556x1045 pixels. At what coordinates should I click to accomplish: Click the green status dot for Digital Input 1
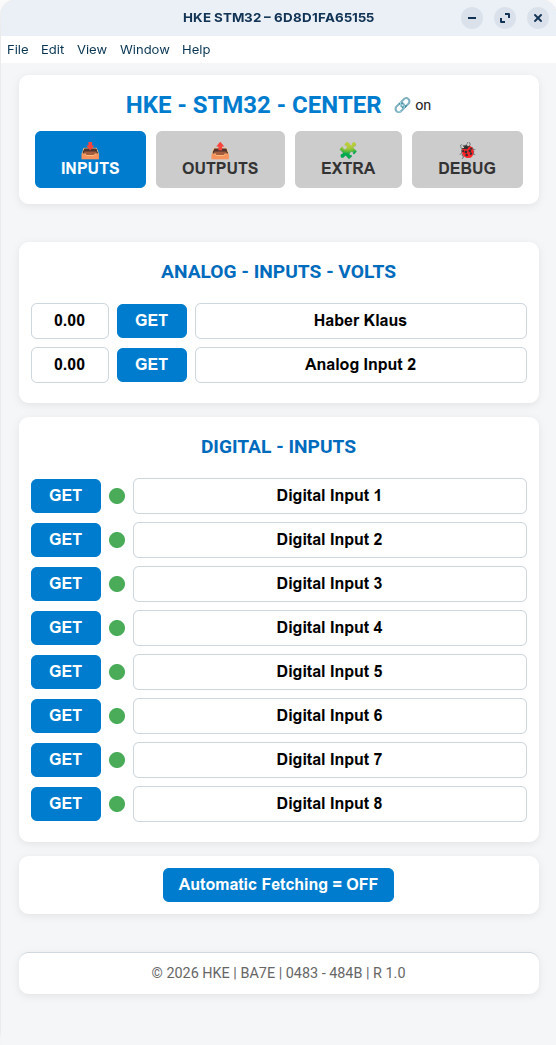[117, 496]
